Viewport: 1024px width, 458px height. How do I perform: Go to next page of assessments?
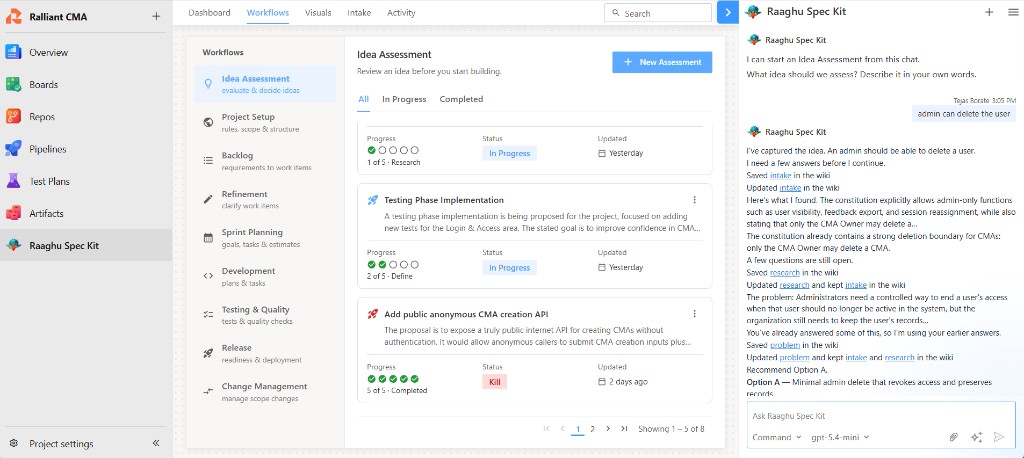pyautogui.click(x=608, y=429)
